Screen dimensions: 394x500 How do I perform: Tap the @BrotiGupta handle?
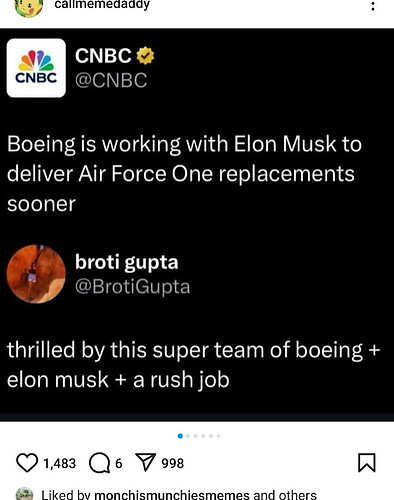[x=132, y=287]
